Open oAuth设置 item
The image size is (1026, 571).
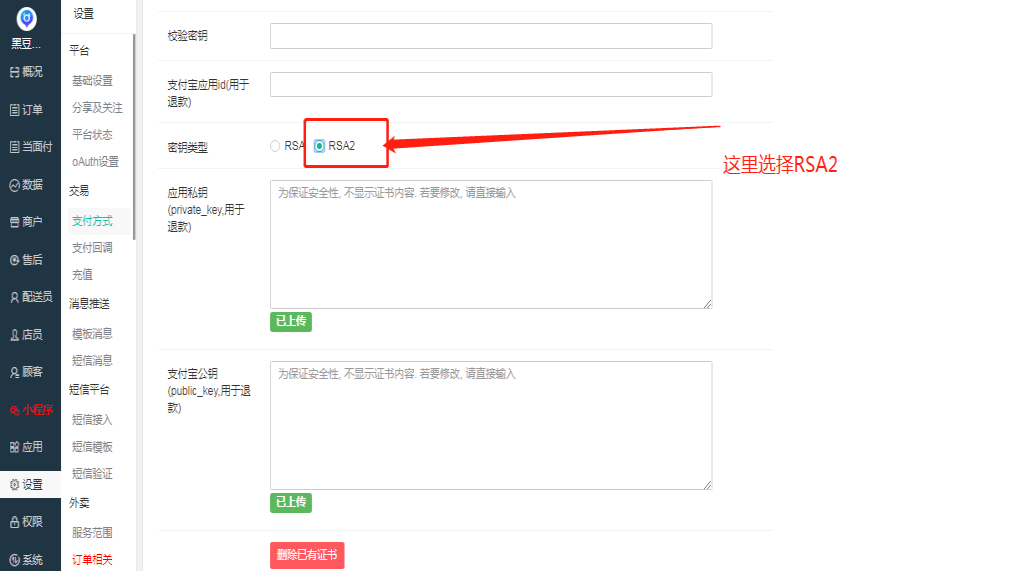[96, 162]
